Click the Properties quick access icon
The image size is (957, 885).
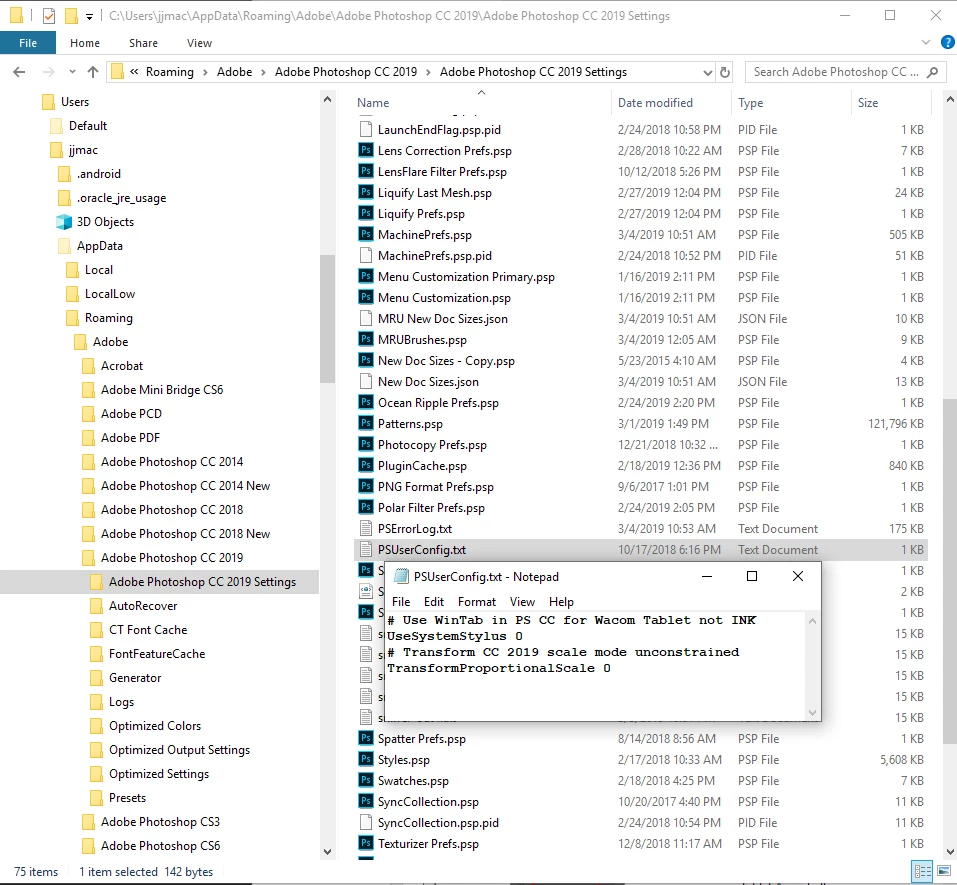[x=49, y=16]
